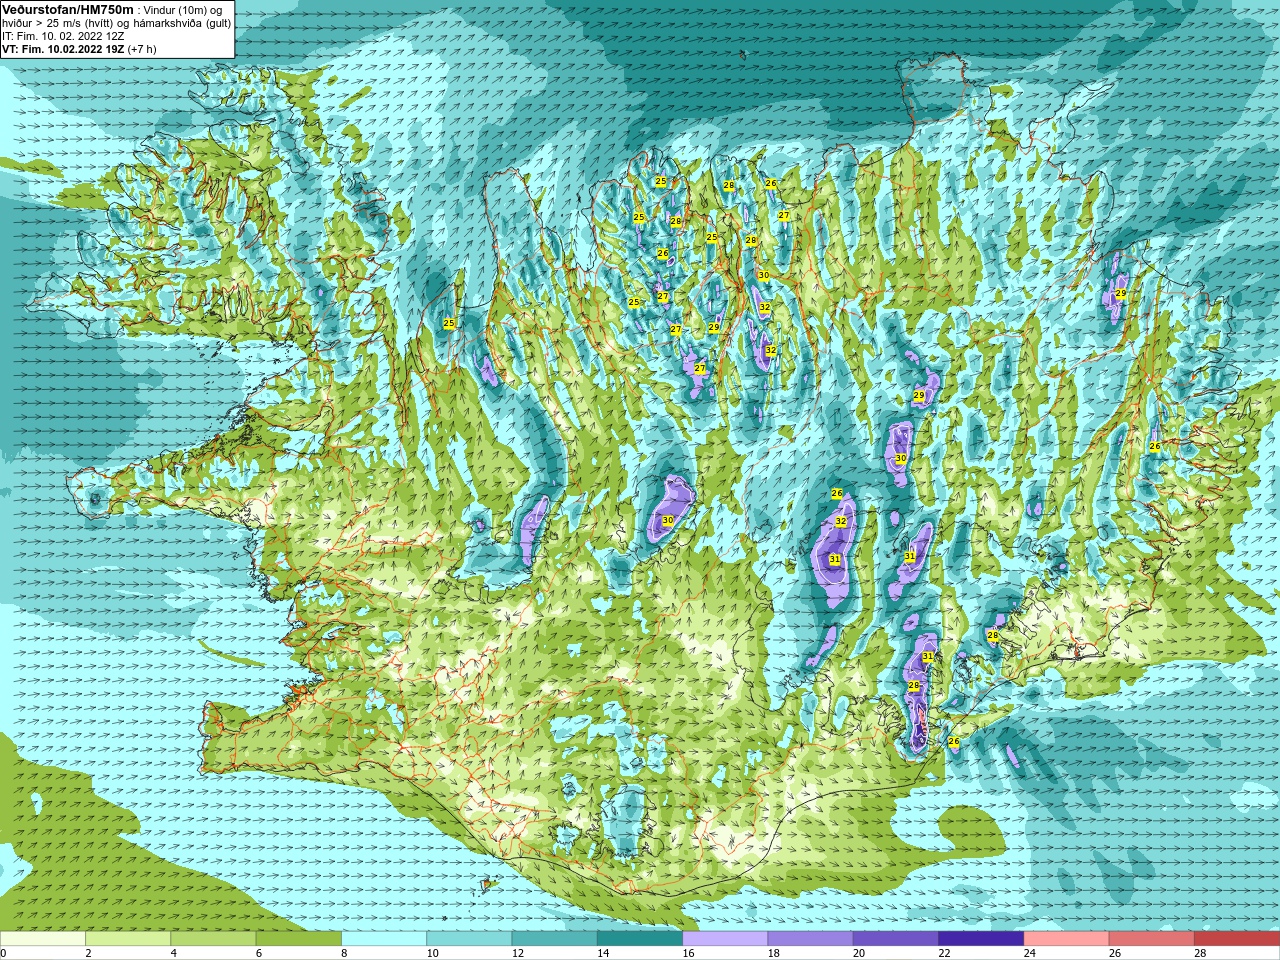Viewport: 1280px width, 960px height.
Task: Click the '(+7 h)' forecast offset text
Action: 142,49
